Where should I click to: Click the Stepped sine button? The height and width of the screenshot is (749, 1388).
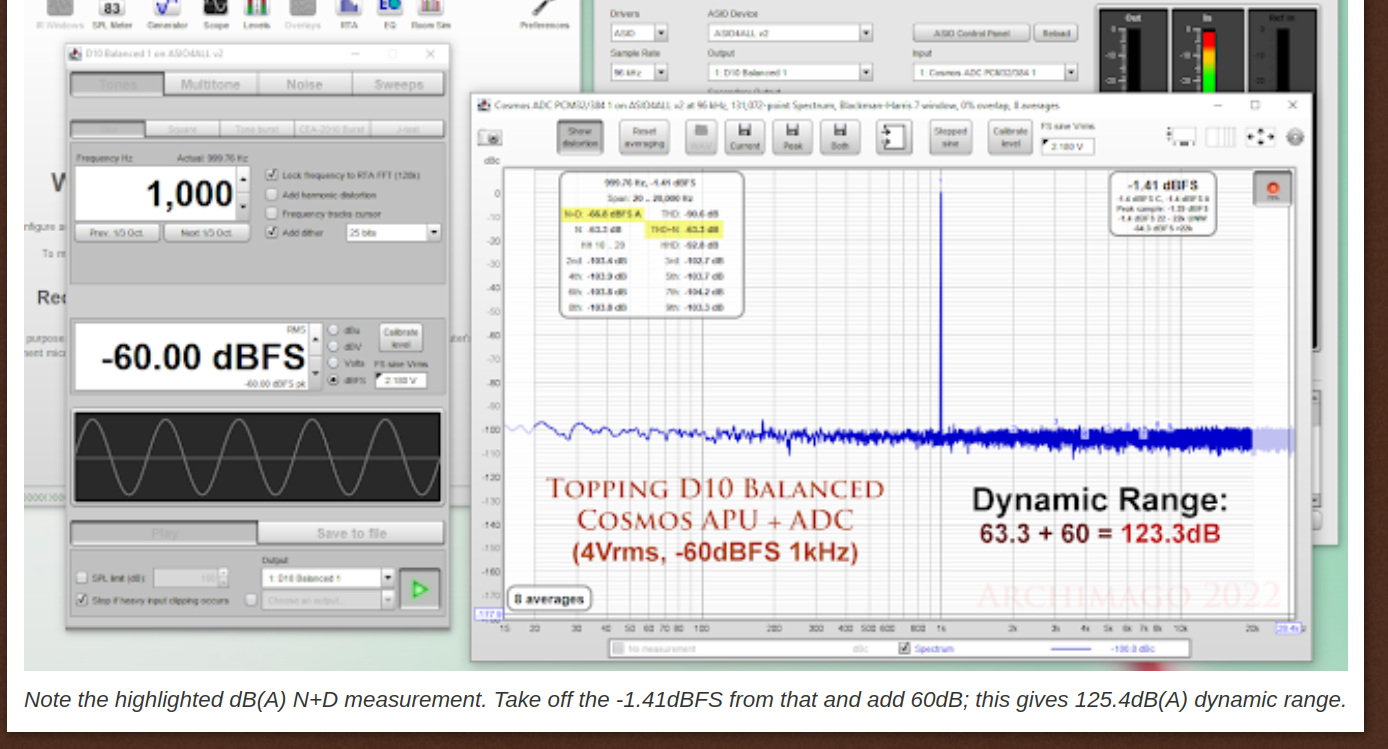coord(950,137)
